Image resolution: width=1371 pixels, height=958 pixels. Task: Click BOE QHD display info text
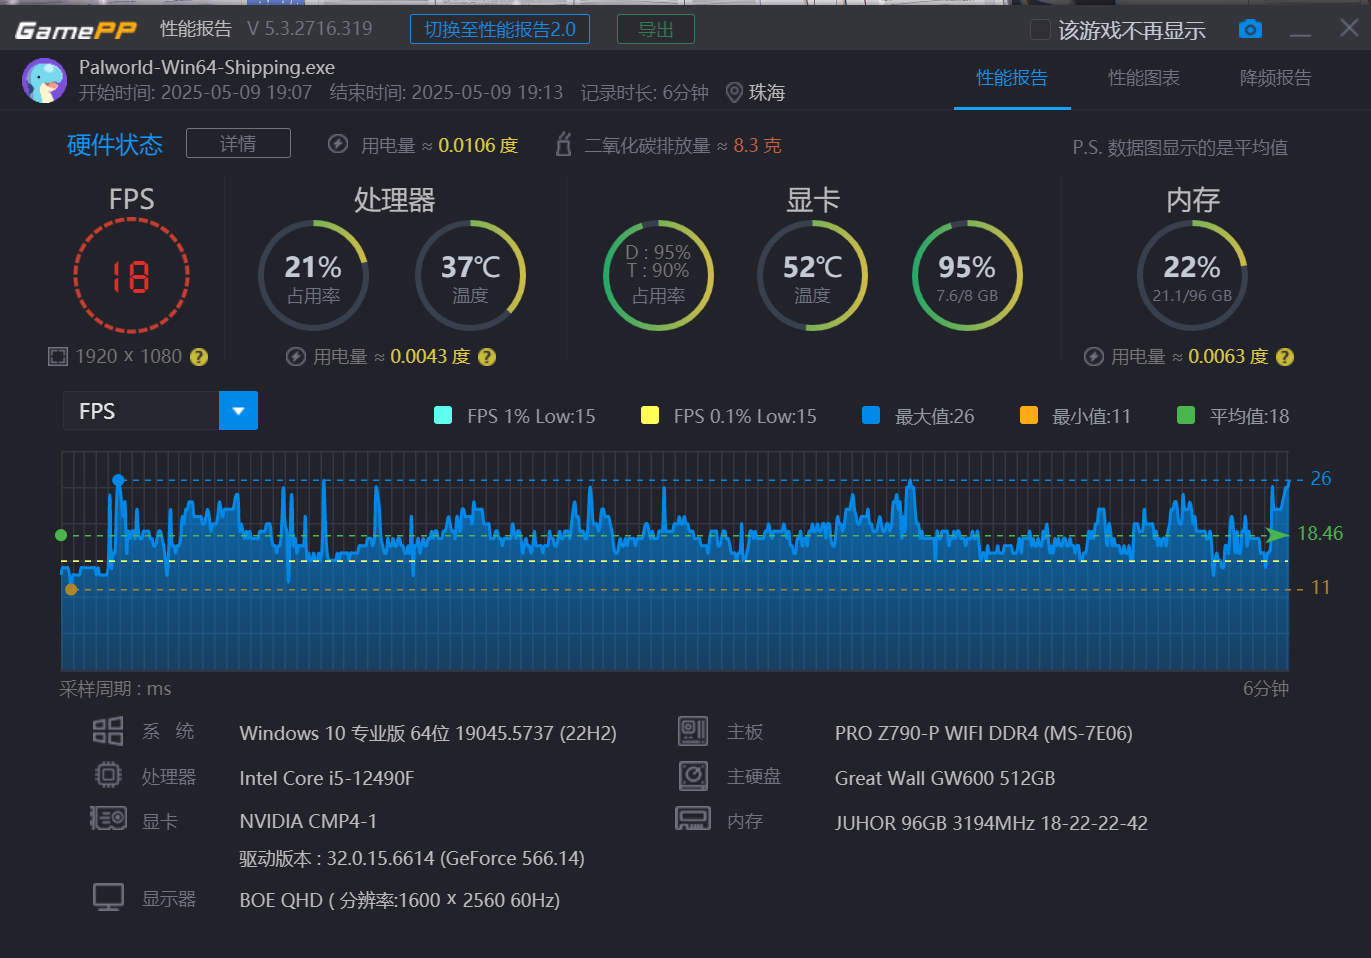click(400, 900)
